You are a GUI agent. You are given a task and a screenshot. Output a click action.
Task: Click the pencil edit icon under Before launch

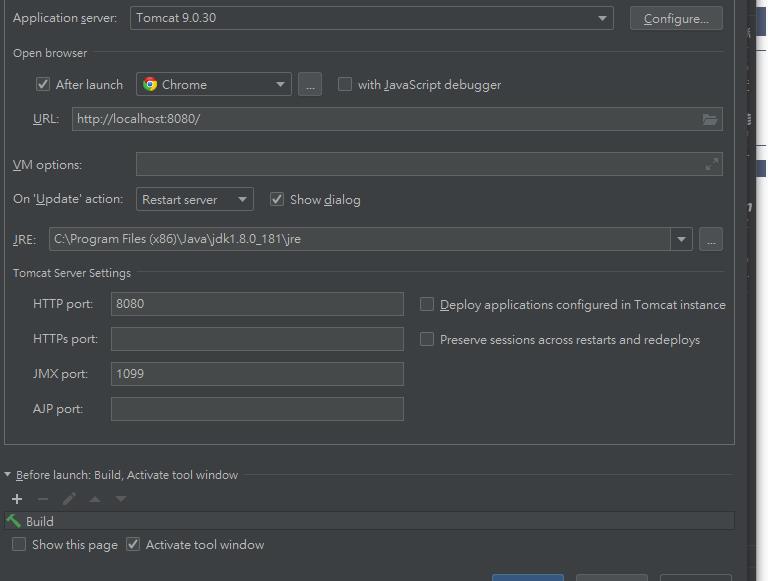point(69,499)
